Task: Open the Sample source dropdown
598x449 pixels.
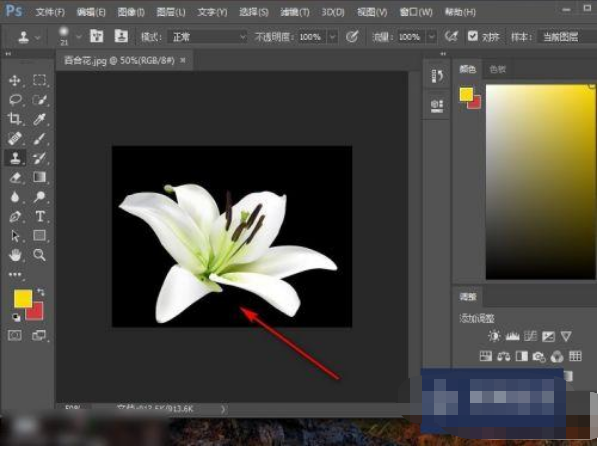Action: point(566,37)
